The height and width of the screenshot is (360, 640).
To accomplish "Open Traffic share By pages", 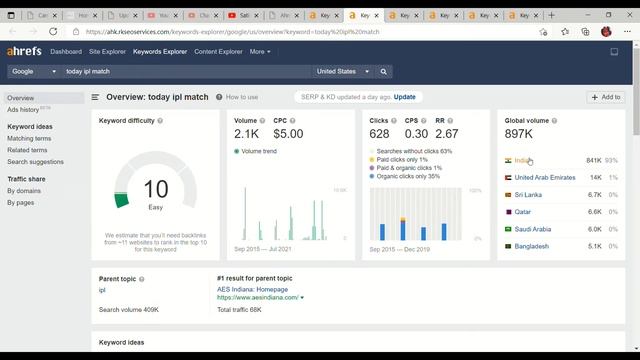I will [x=20, y=203].
